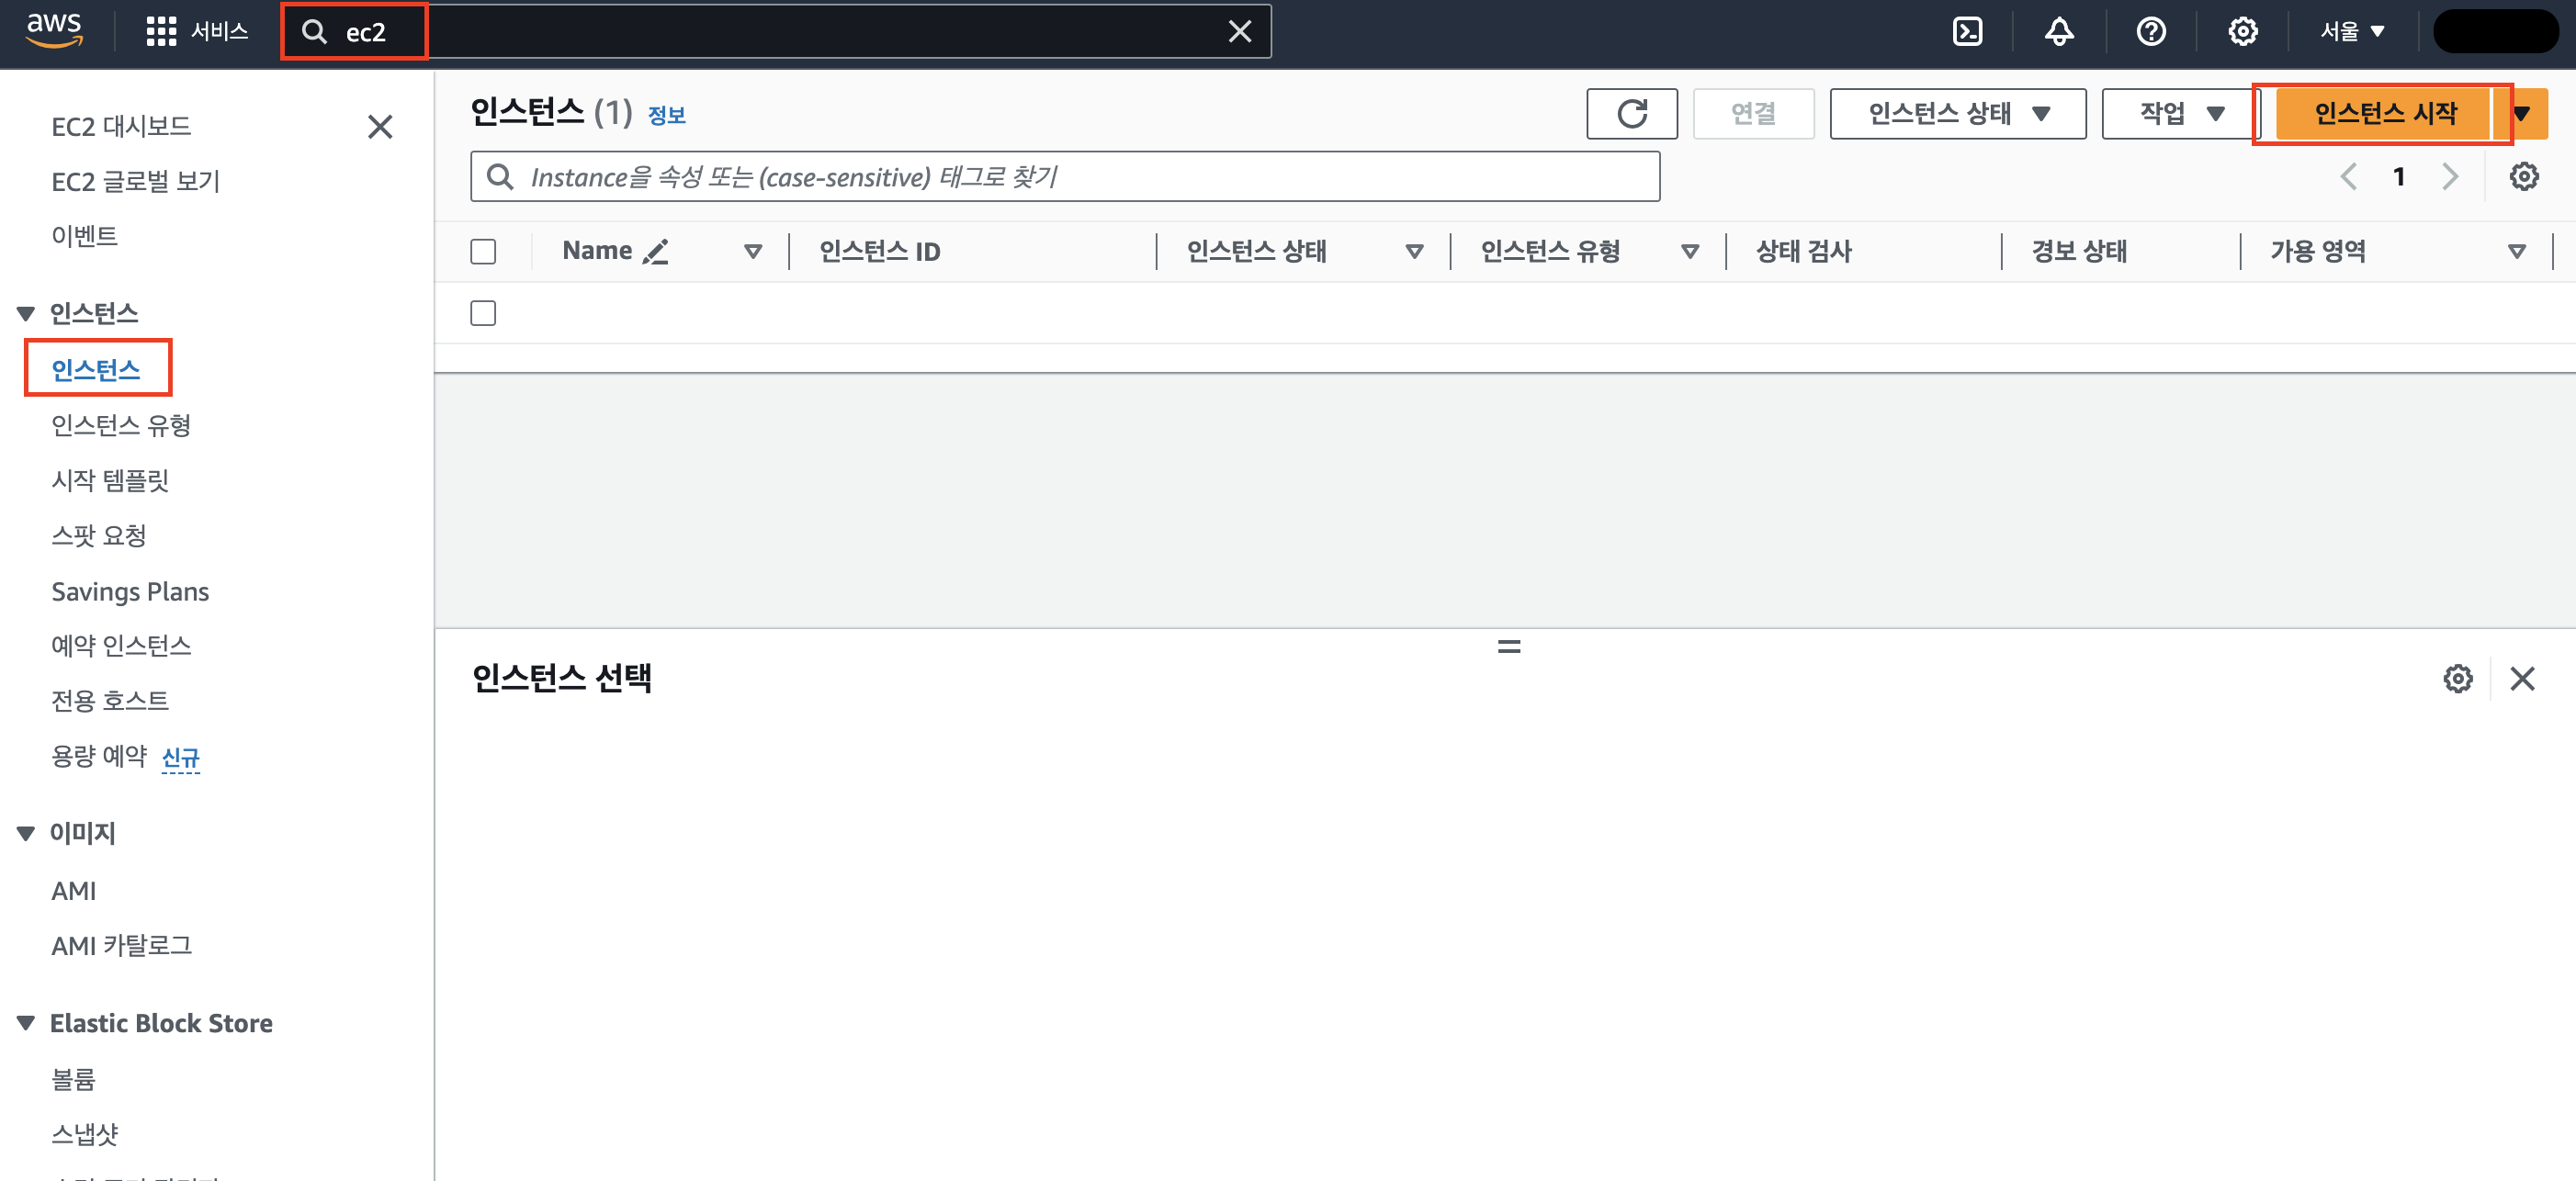Open the notifications bell
The width and height of the screenshot is (2576, 1181).
coord(2058,32)
